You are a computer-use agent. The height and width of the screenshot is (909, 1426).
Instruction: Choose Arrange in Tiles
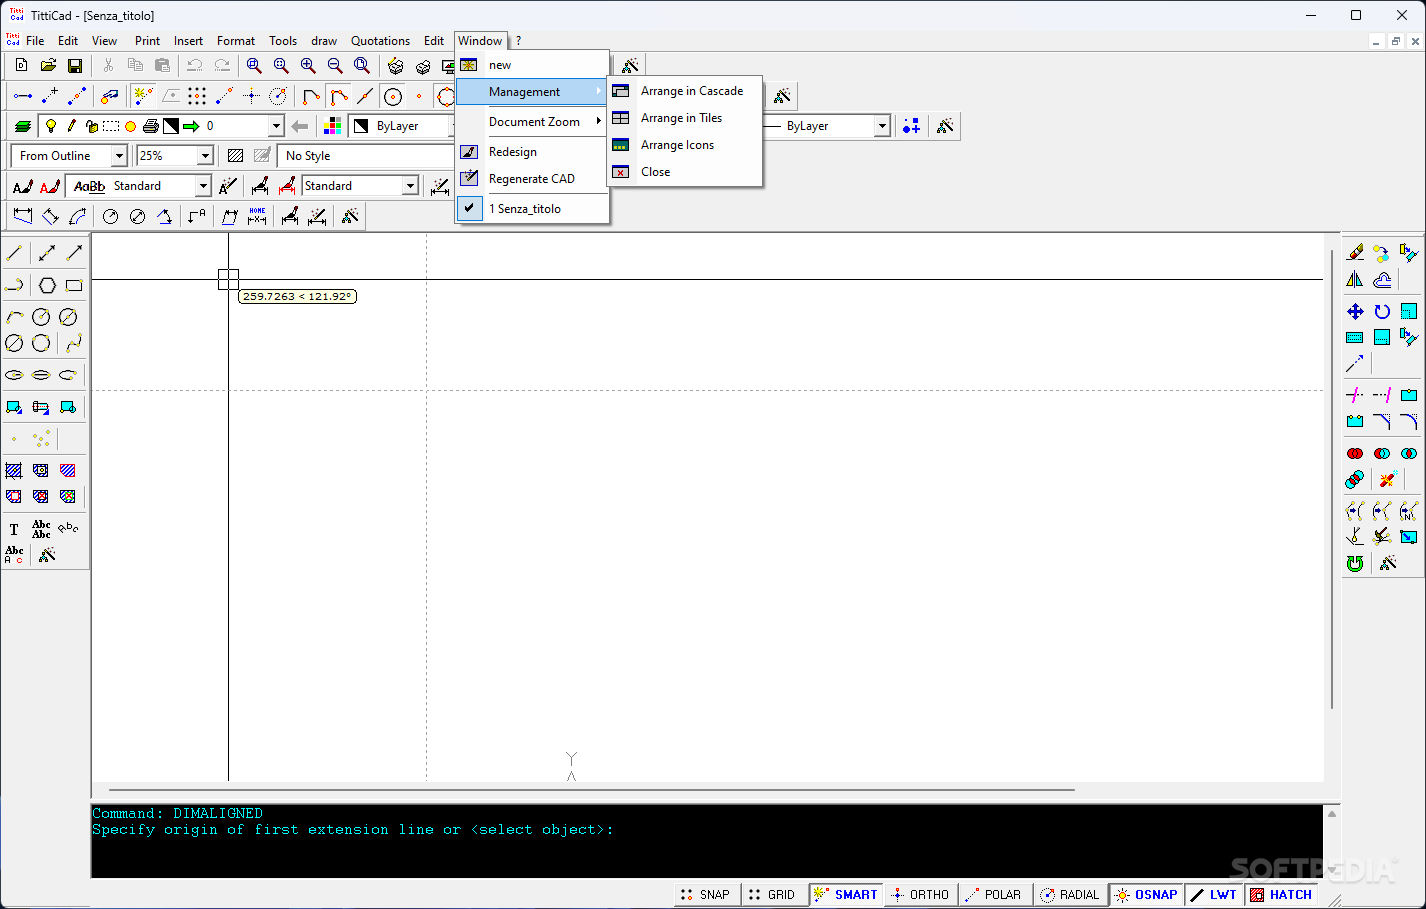click(685, 118)
